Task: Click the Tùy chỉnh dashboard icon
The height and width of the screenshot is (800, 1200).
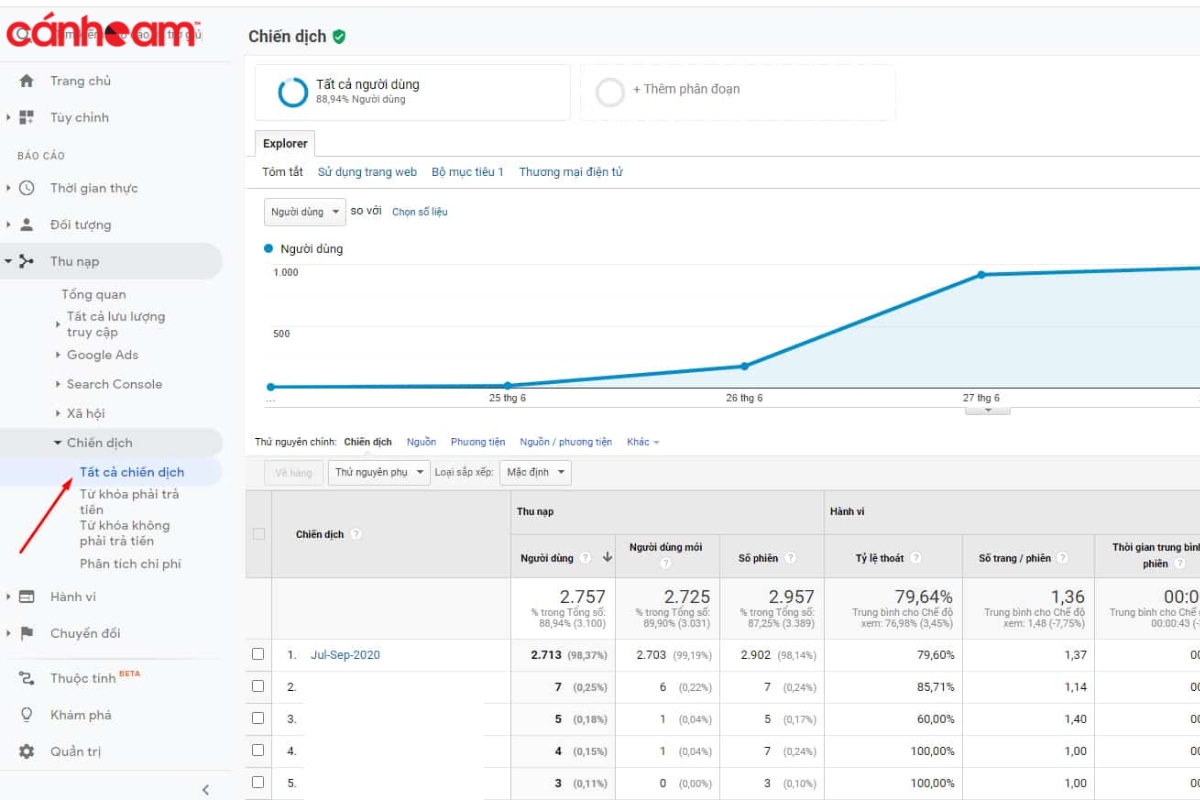Action: click(x=27, y=117)
